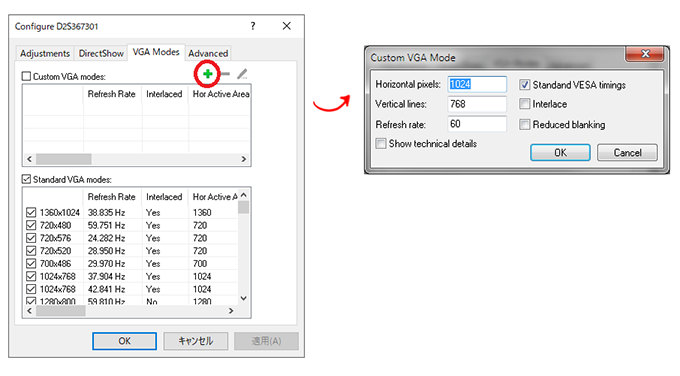Click custom modes list left scroll arrow

(29, 159)
